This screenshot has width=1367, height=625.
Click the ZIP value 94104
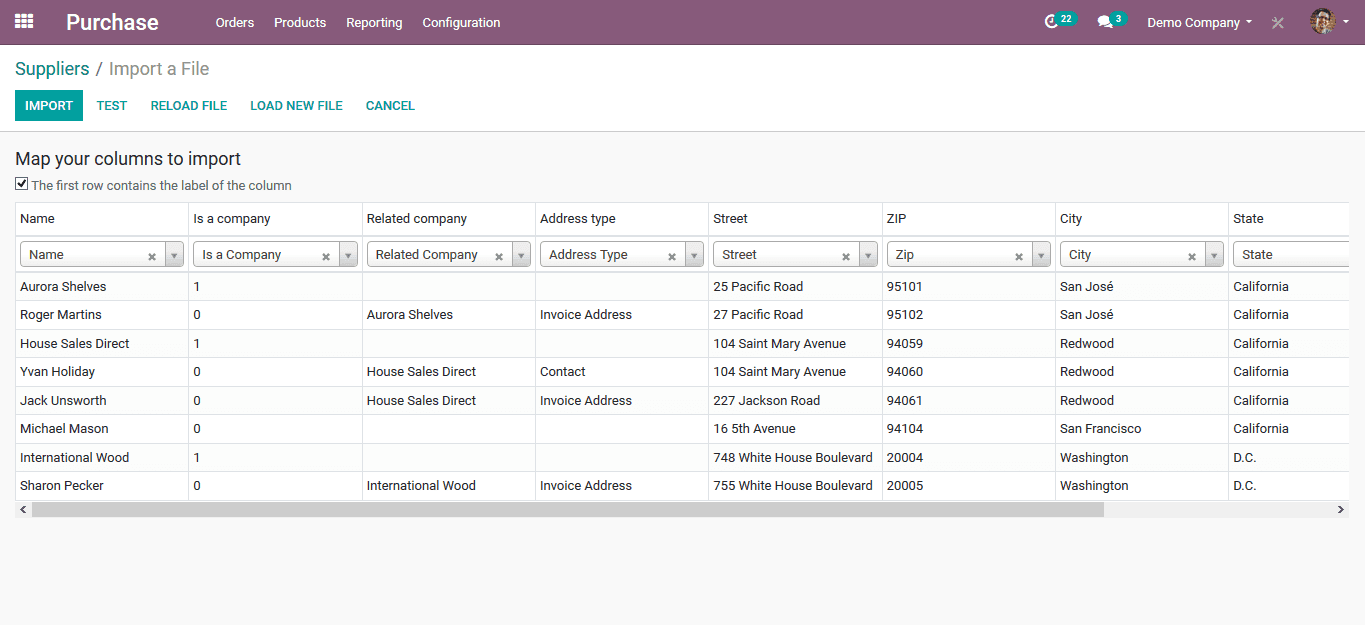pos(904,428)
